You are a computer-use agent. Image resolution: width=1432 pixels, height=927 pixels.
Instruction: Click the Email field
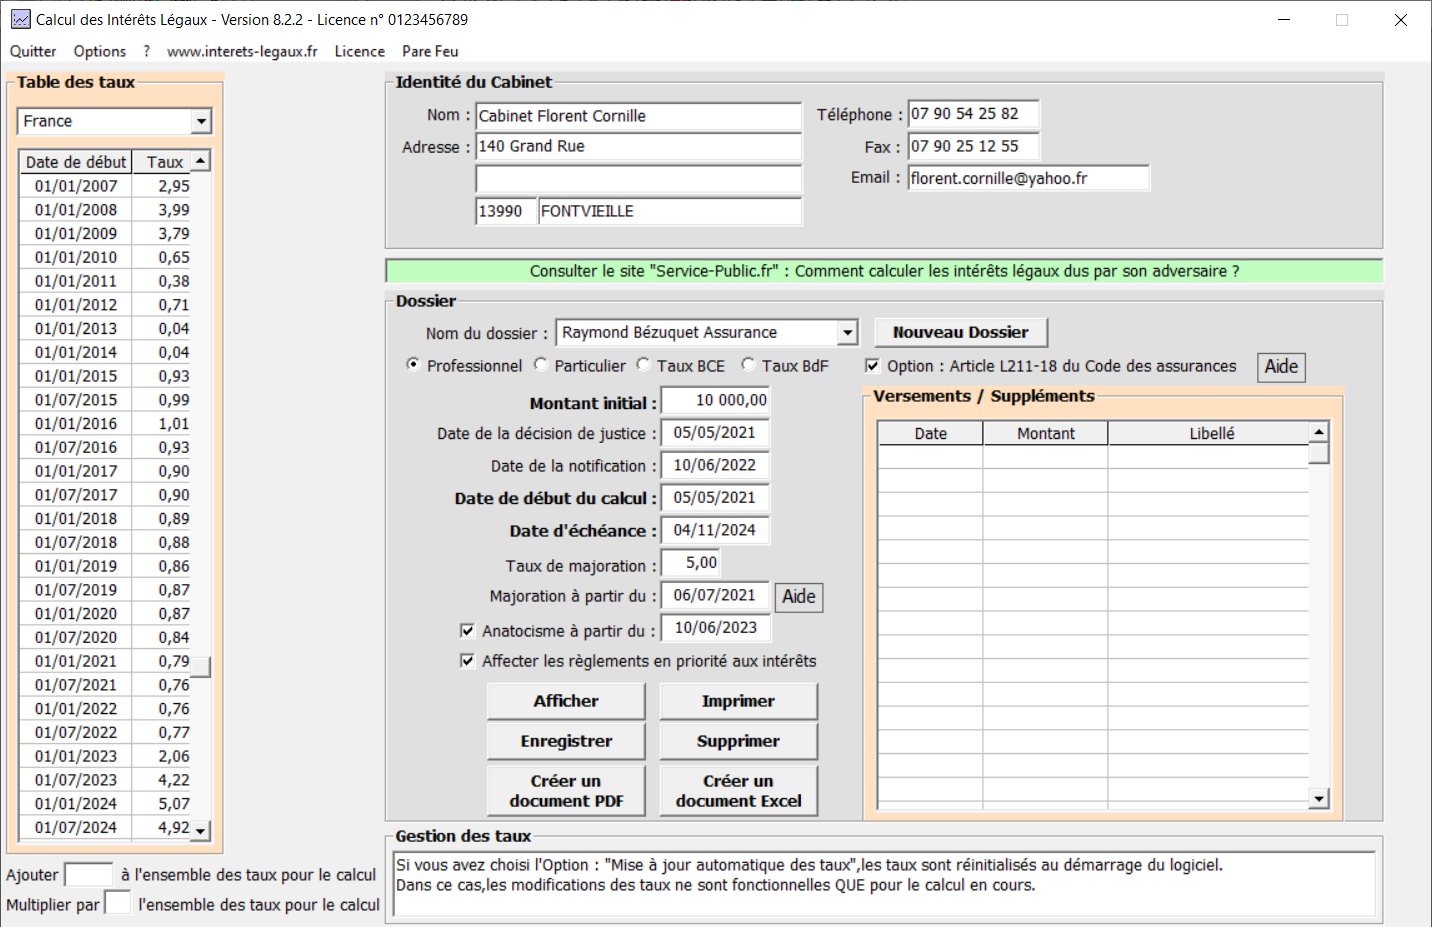point(1029,178)
